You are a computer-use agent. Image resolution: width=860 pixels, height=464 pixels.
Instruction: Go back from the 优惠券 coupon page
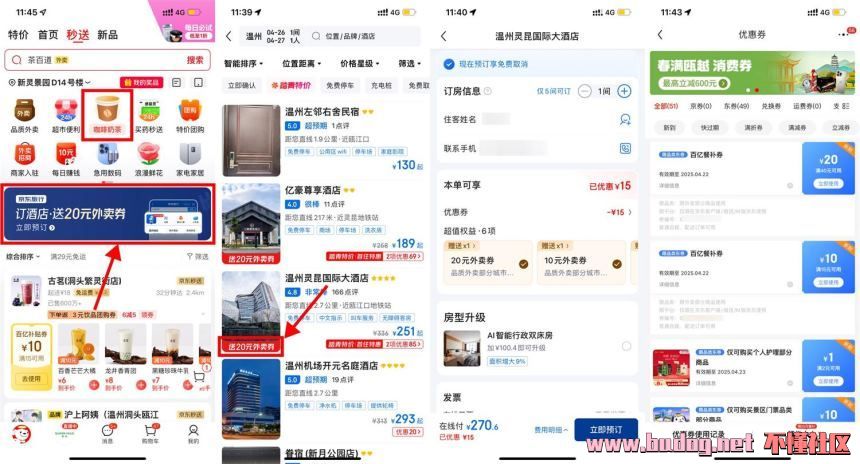click(x=660, y=35)
